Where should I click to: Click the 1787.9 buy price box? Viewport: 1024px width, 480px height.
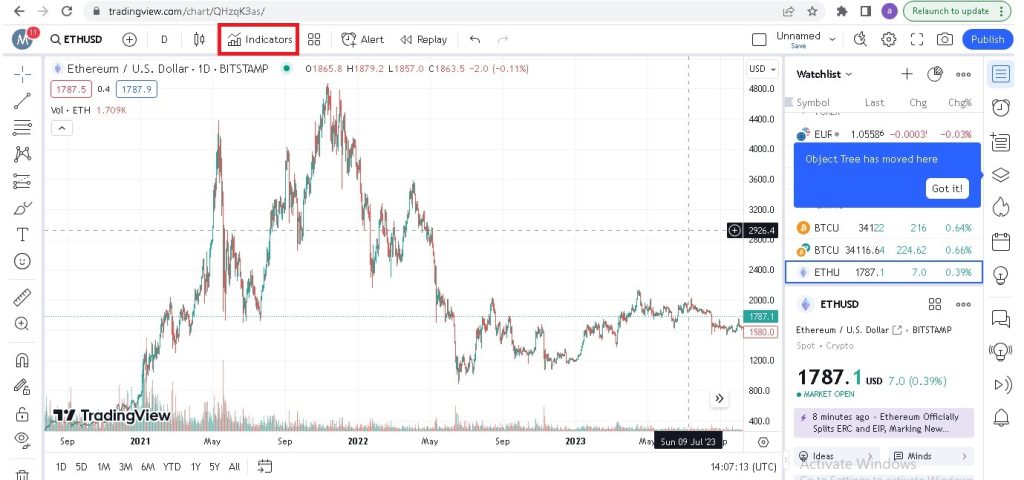coord(136,89)
